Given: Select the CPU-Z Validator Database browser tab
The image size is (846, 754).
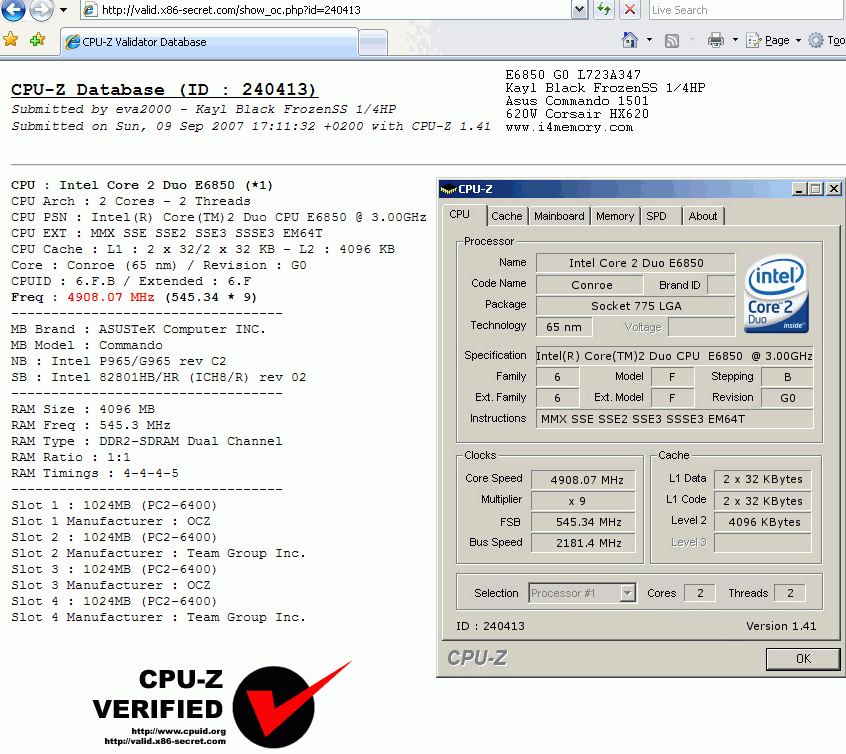Looking at the screenshot, I should point(209,42).
